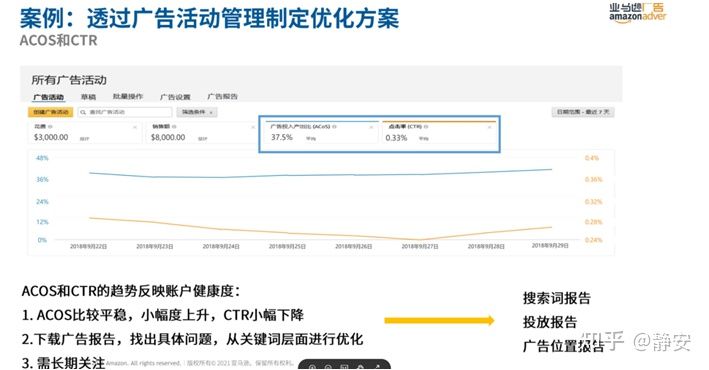
Task: Click the 2018年9月22日 date label
Action: [x=89, y=247]
